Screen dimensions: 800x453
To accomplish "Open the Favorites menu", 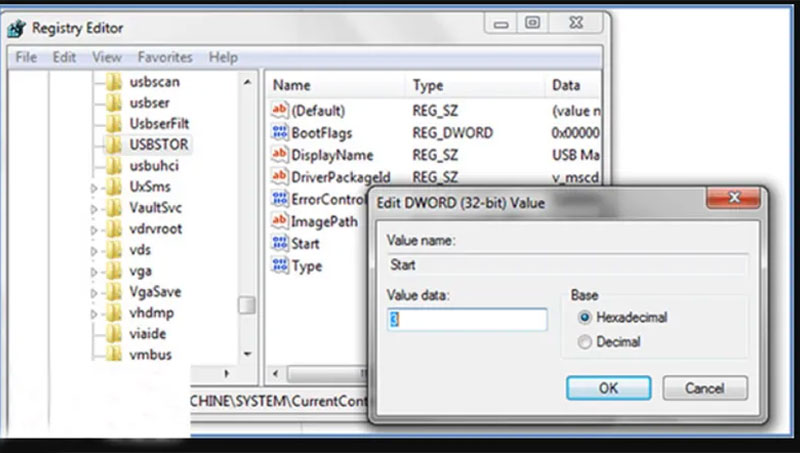I will coord(165,58).
